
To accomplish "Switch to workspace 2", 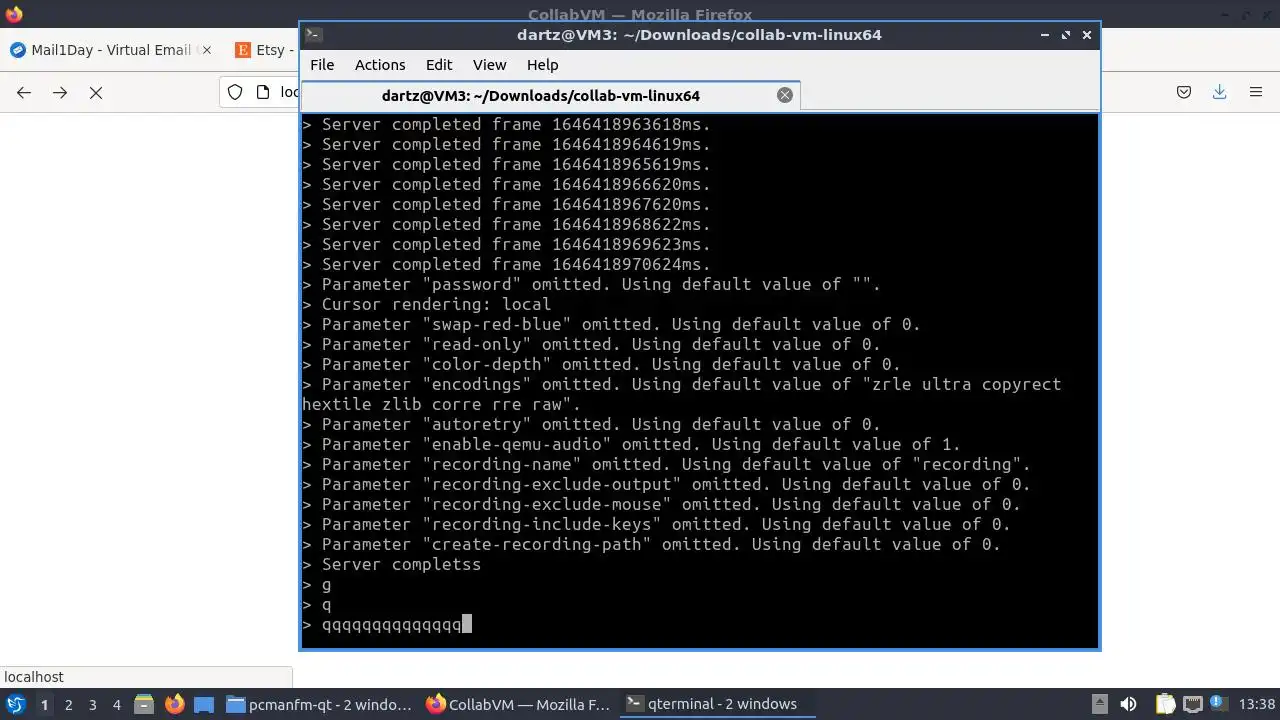I will point(68,704).
